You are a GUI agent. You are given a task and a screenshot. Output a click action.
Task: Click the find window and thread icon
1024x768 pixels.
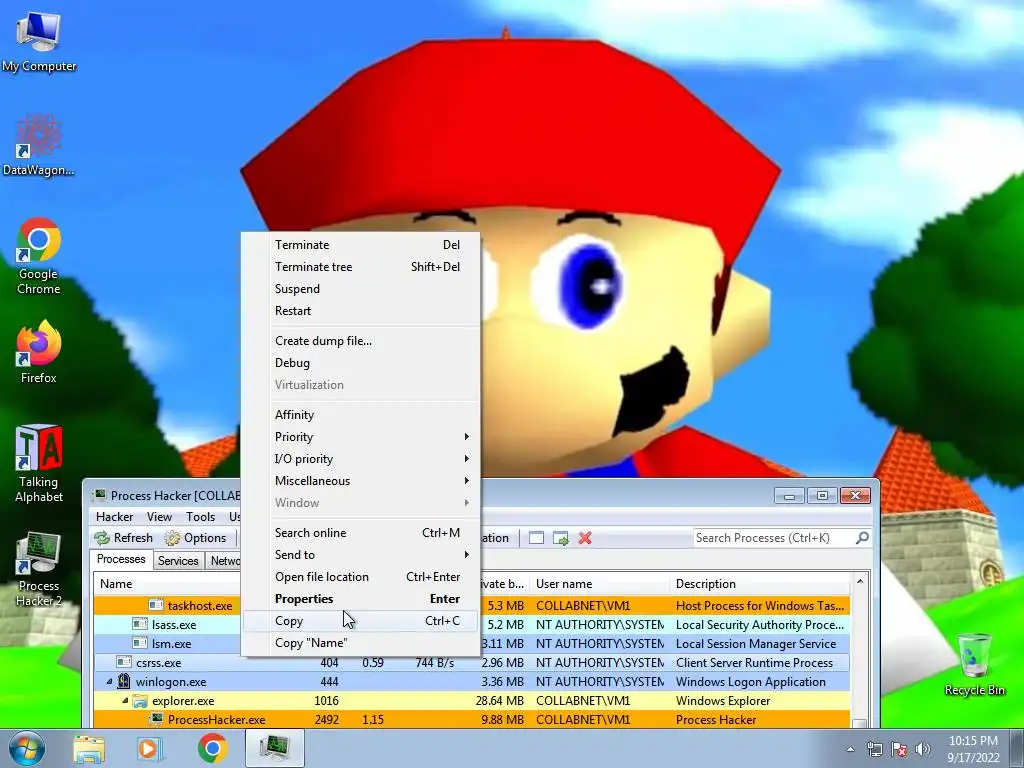click(x=560, y=538)
